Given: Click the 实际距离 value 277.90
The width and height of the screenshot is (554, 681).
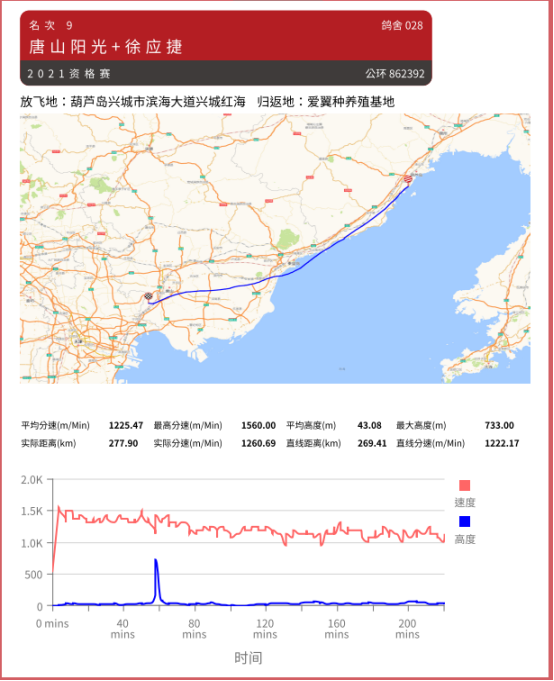Looking at the screenshot, I should tap(123, 443).
